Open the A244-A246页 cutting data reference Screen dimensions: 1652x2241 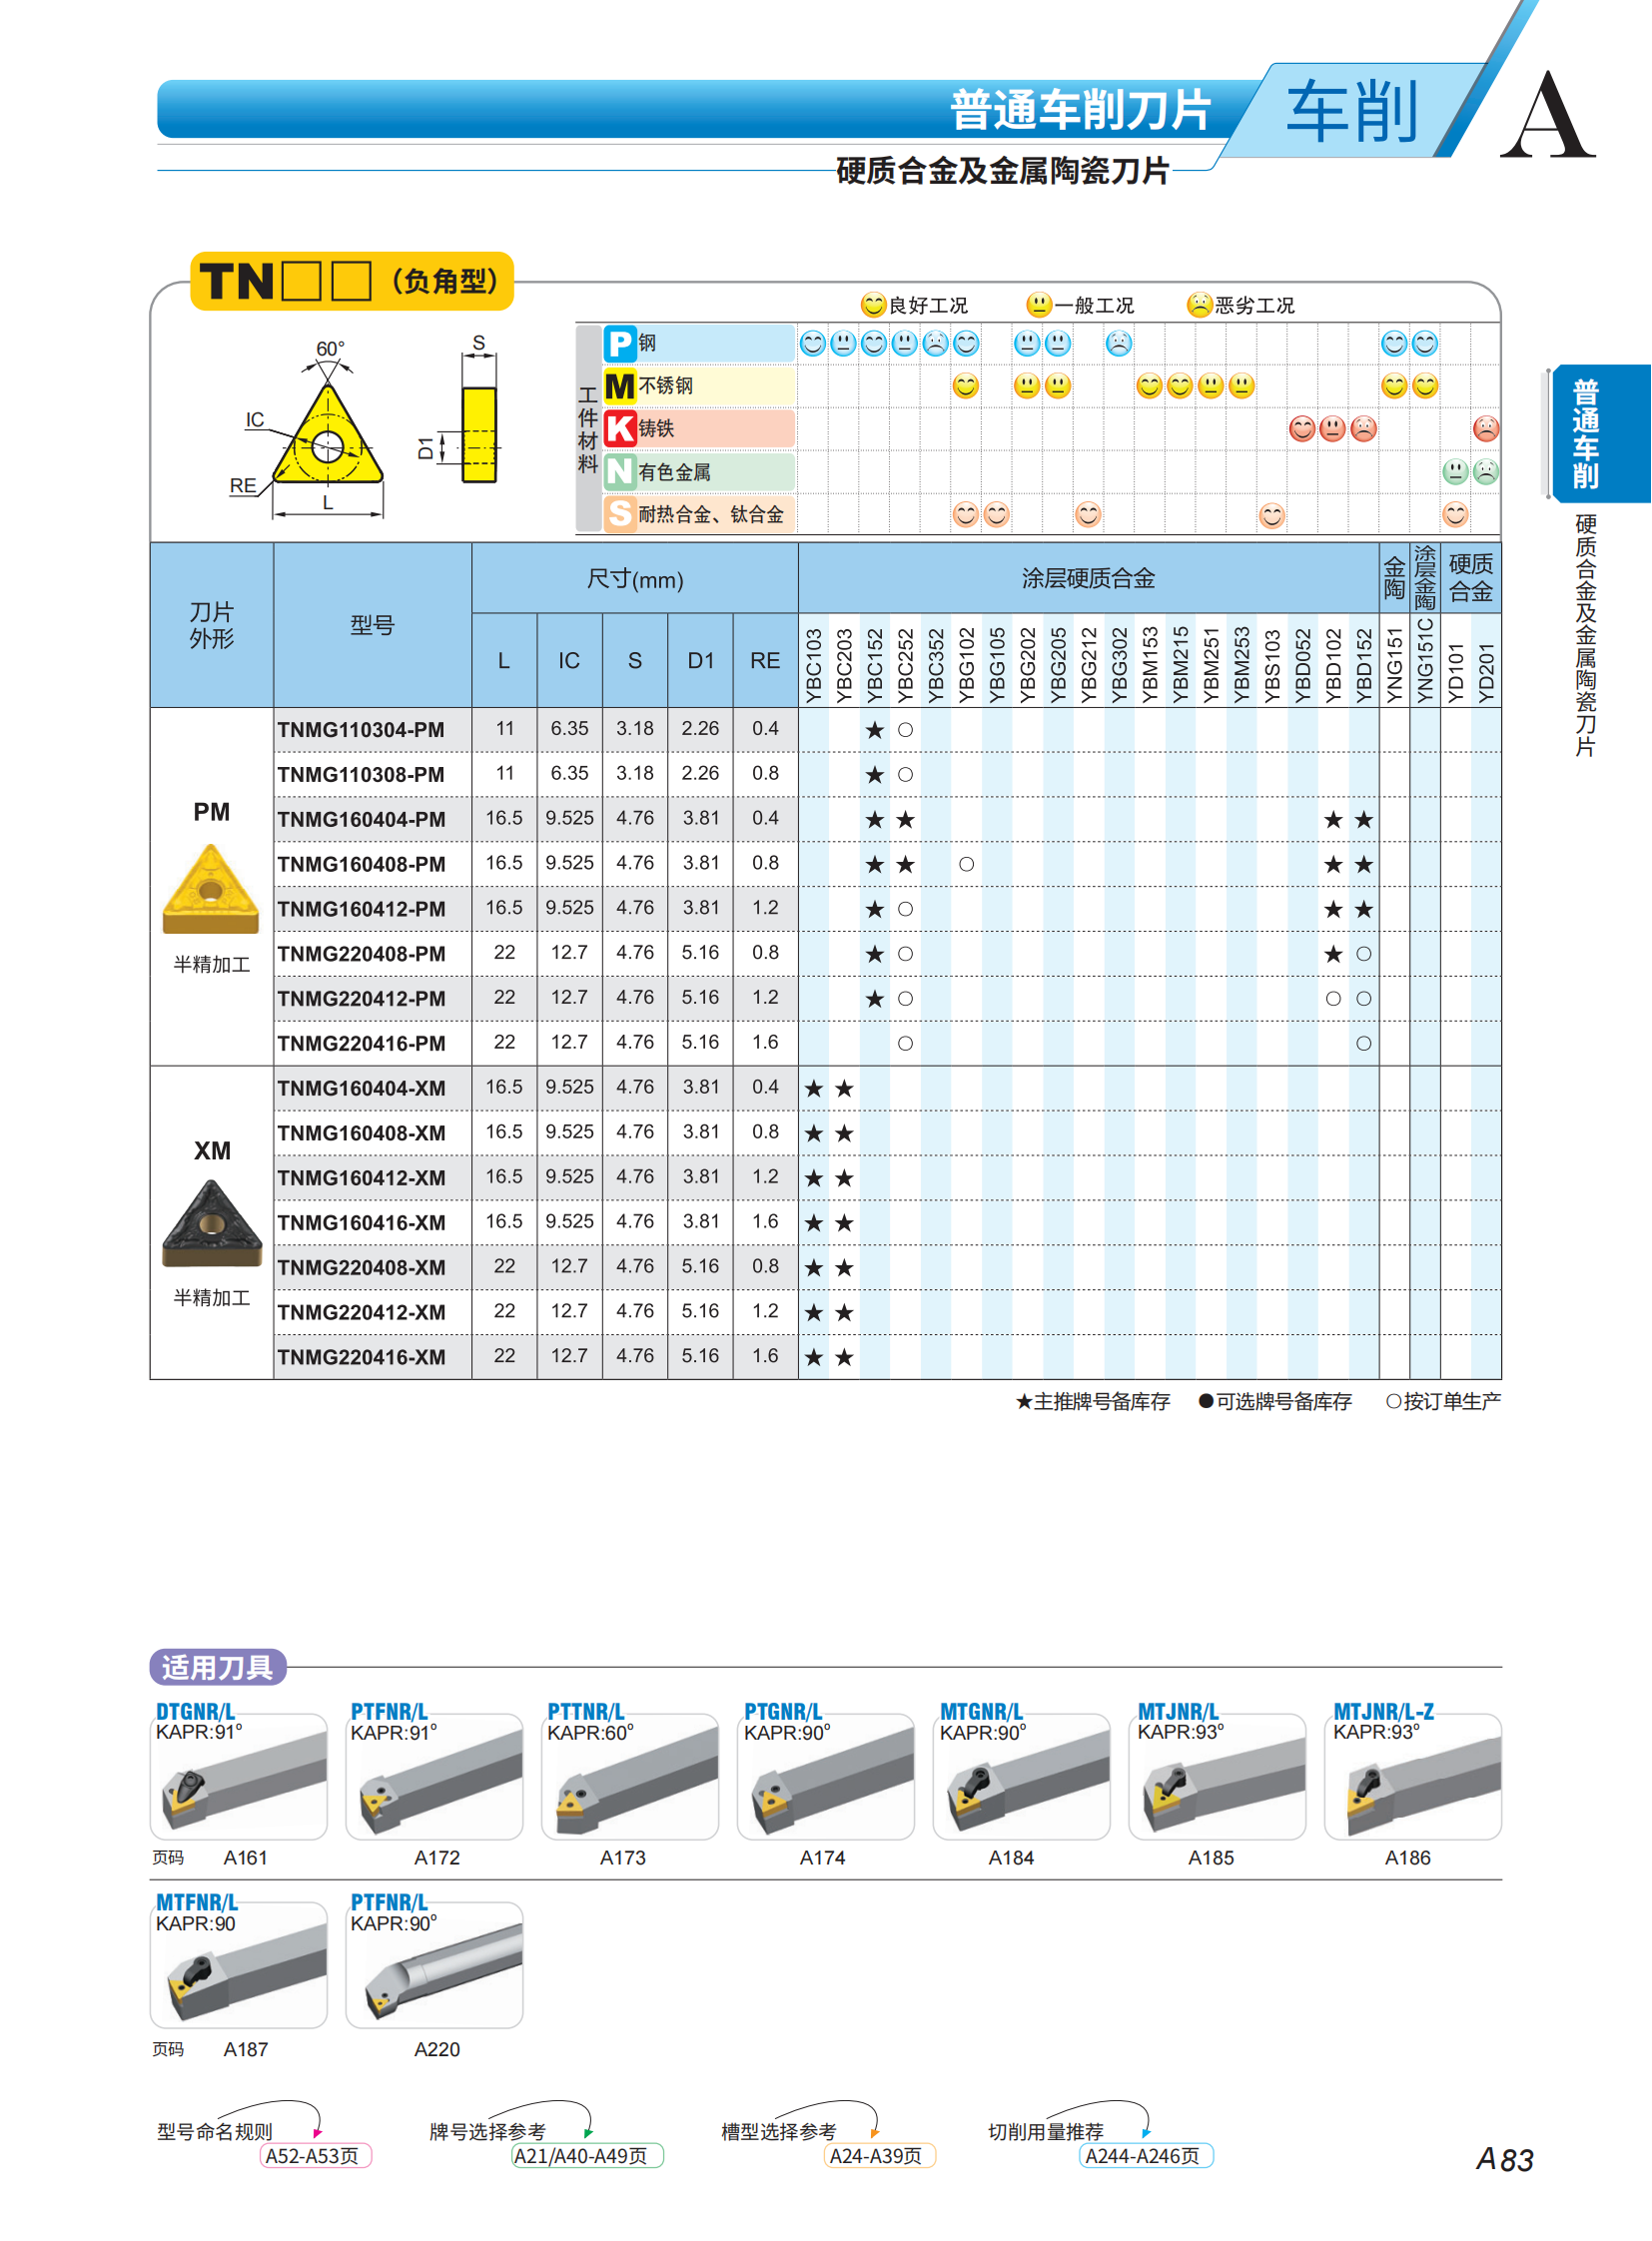(1146, 2155)
